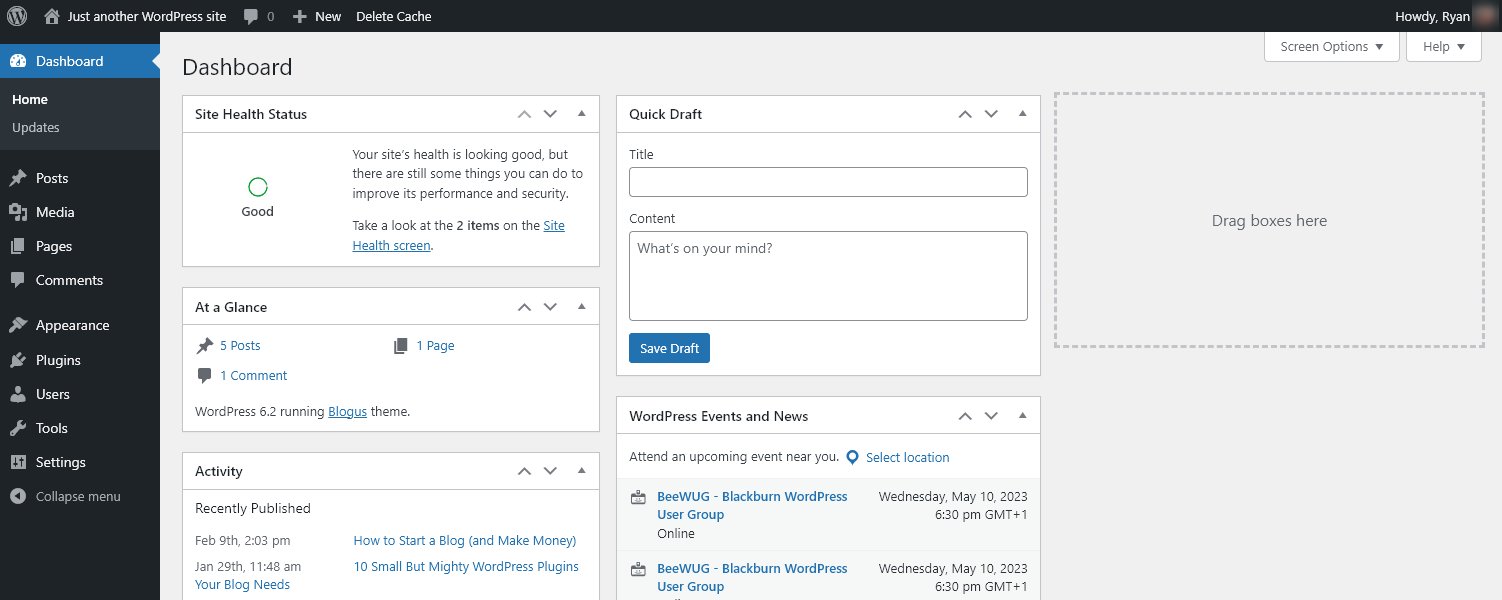Open the New menu in the admin bar
Viewport: 1502px width, 600px height.
(316, 16)
